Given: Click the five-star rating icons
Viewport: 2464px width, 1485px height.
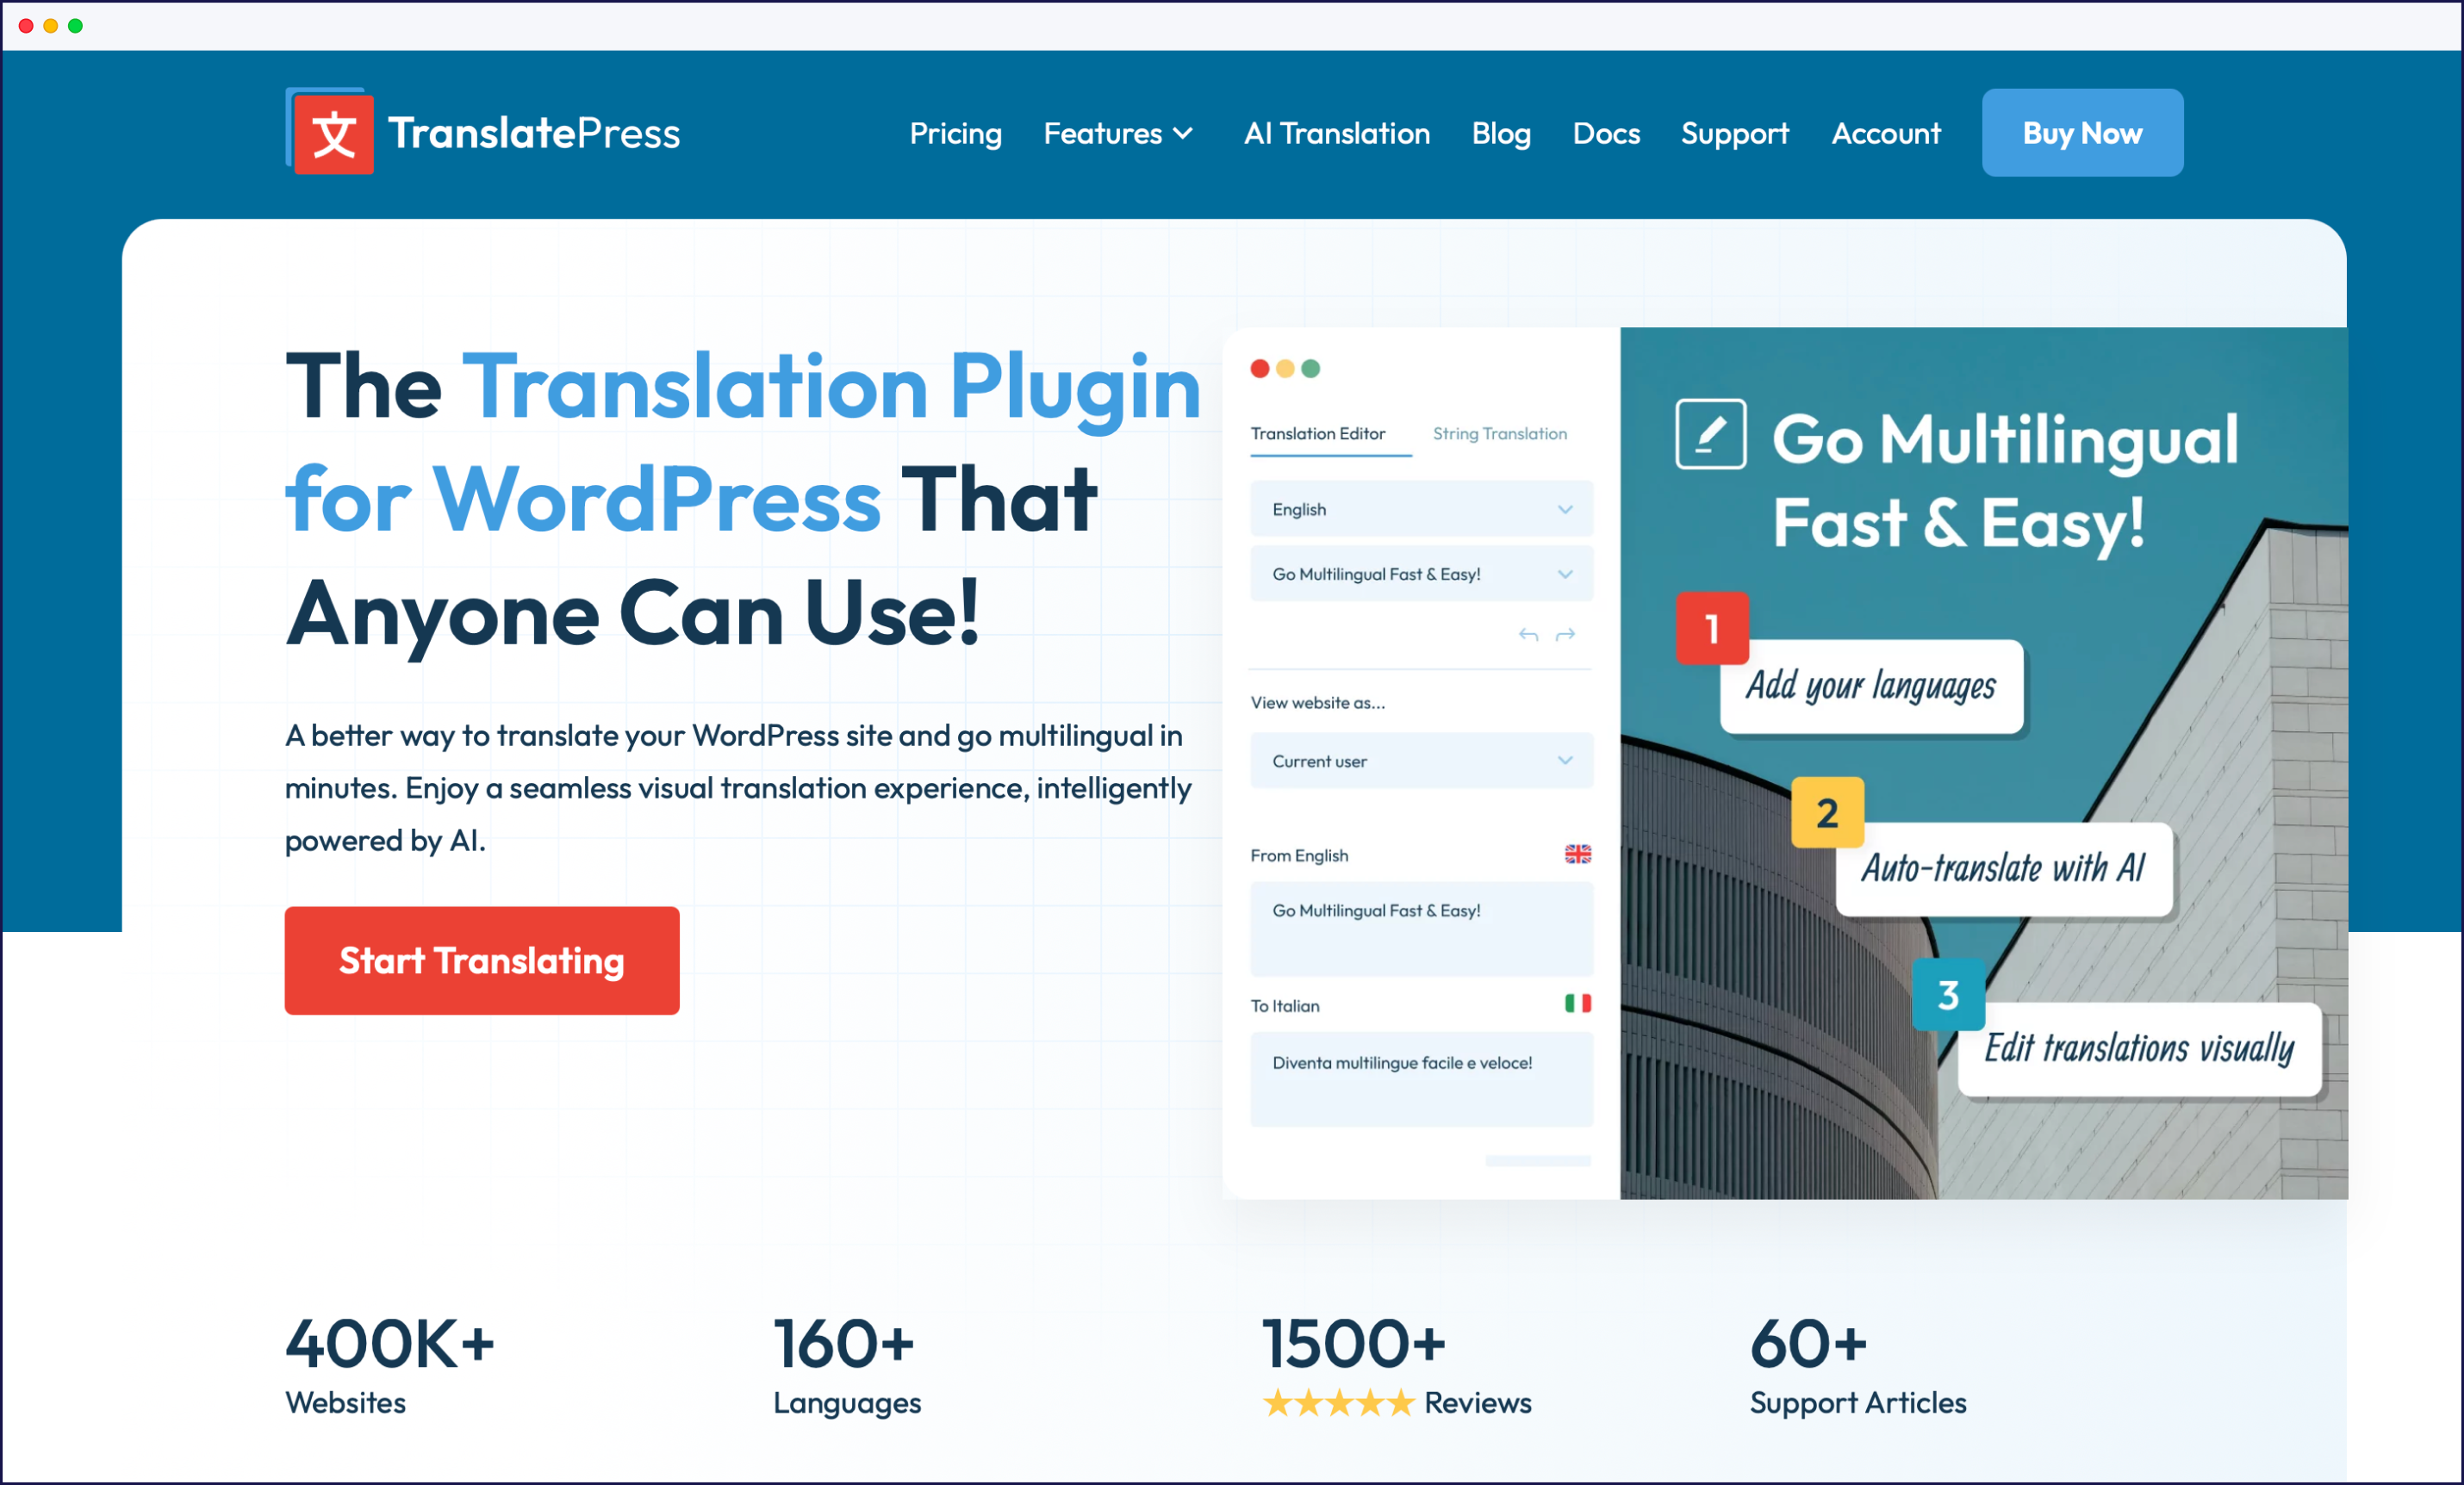Looking at the screenshot, I should click(x=1338, y=1403).
